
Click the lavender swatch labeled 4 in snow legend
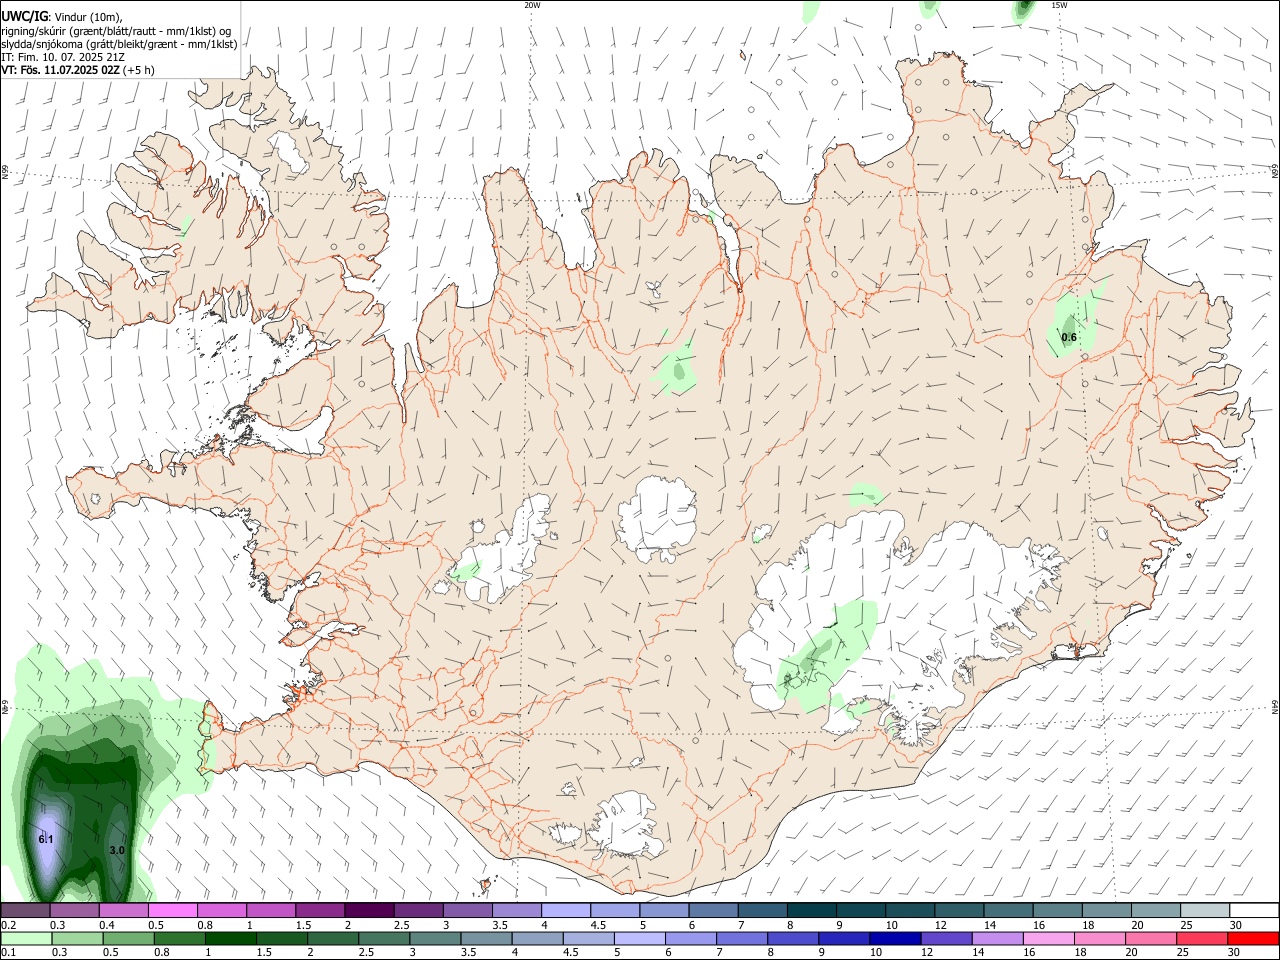pos(566,911)
